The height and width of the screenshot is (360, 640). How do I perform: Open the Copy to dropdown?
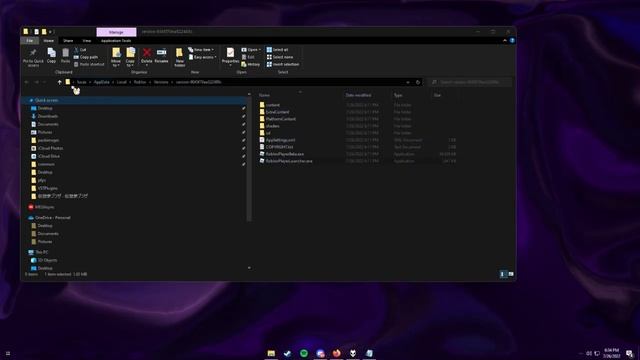coord(130,57)
